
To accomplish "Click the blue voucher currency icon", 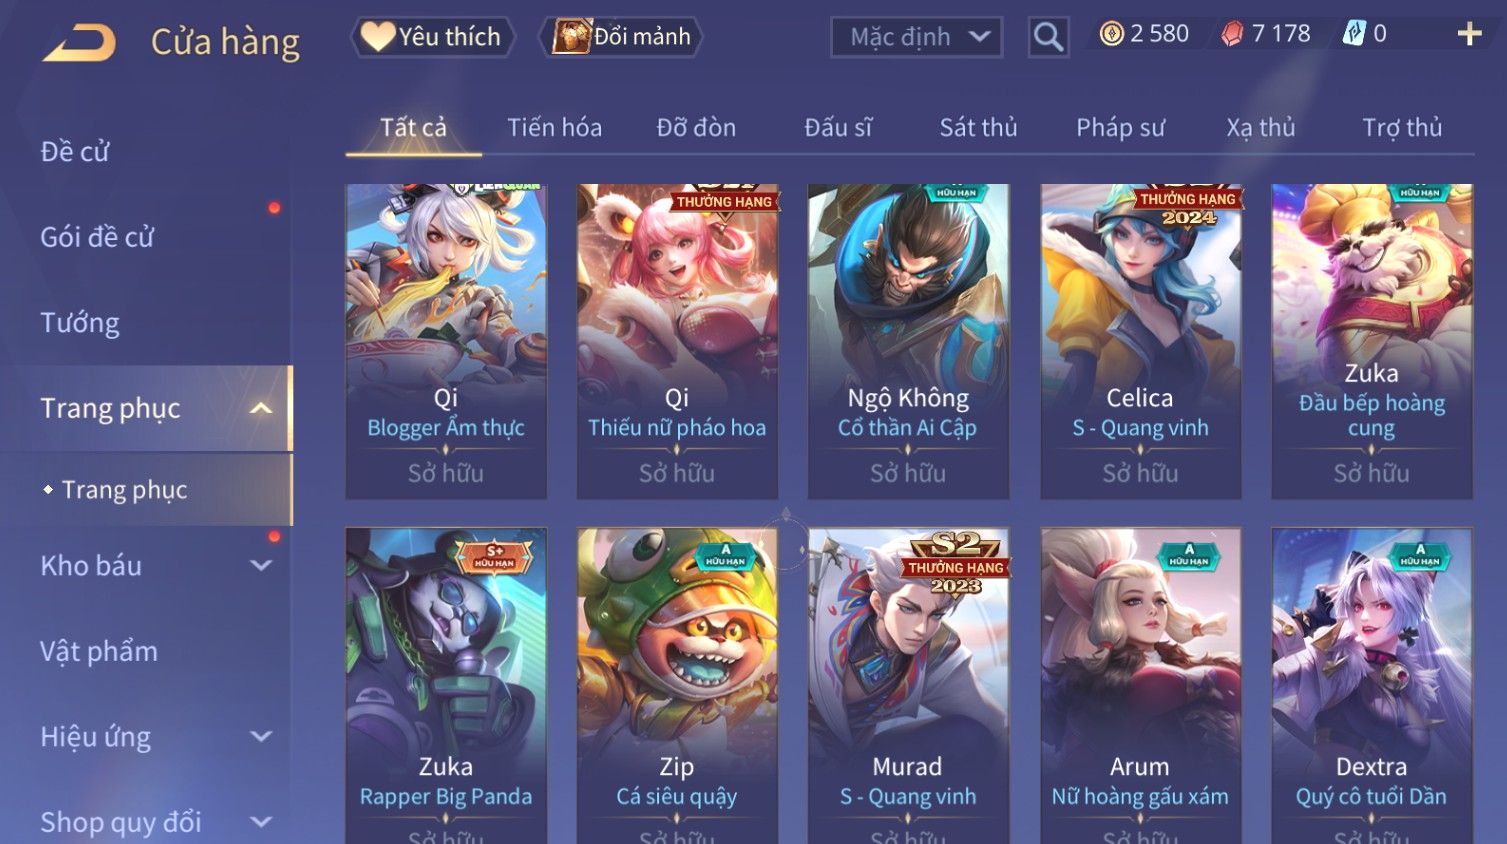I will 1354,34.
